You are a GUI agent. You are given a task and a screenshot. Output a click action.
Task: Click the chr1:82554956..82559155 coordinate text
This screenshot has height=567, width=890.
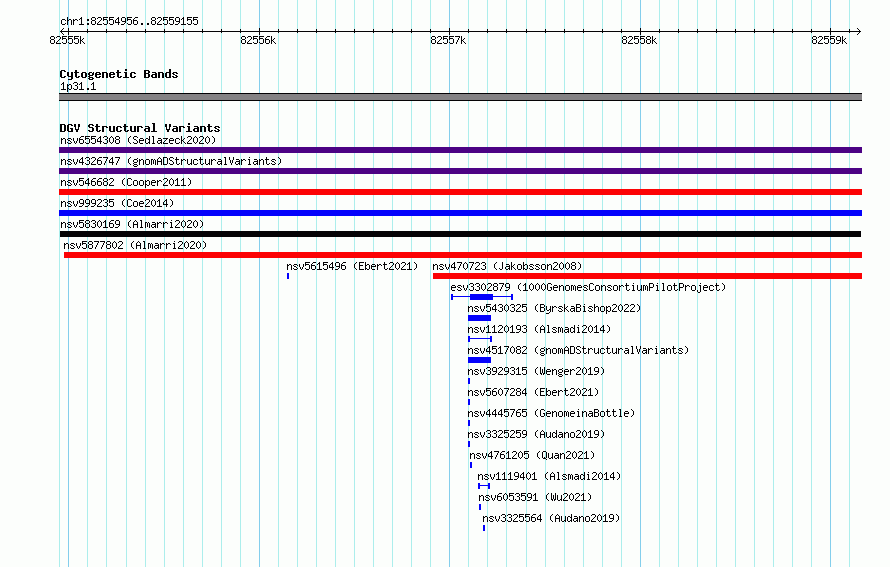click(x=129, y=21)
